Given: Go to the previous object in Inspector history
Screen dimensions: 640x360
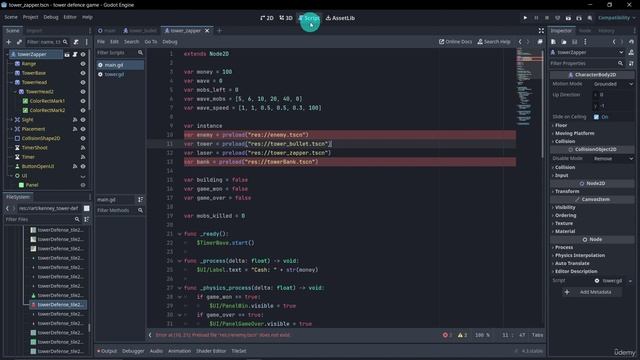Looking at the screenshot, I should (614, 42).
